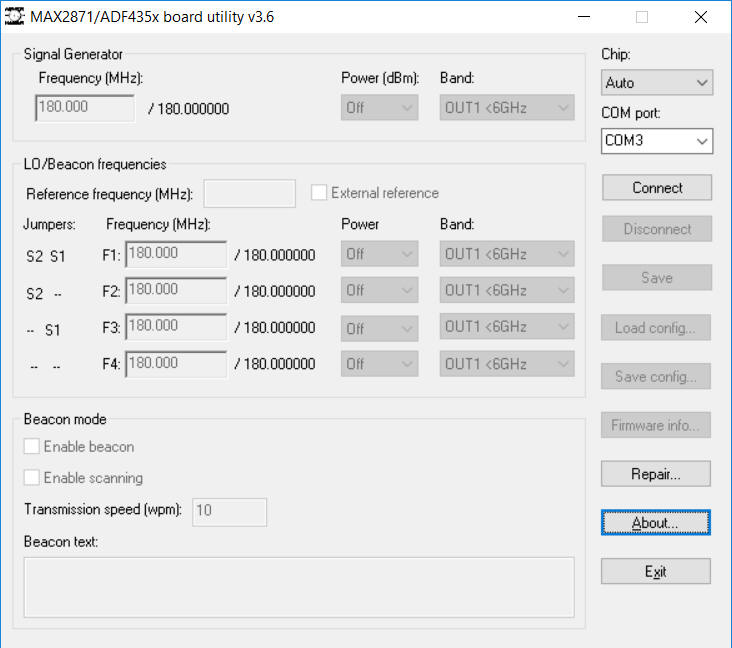
Task: Click the F2 frequency input field
Action: click(176, 290)
